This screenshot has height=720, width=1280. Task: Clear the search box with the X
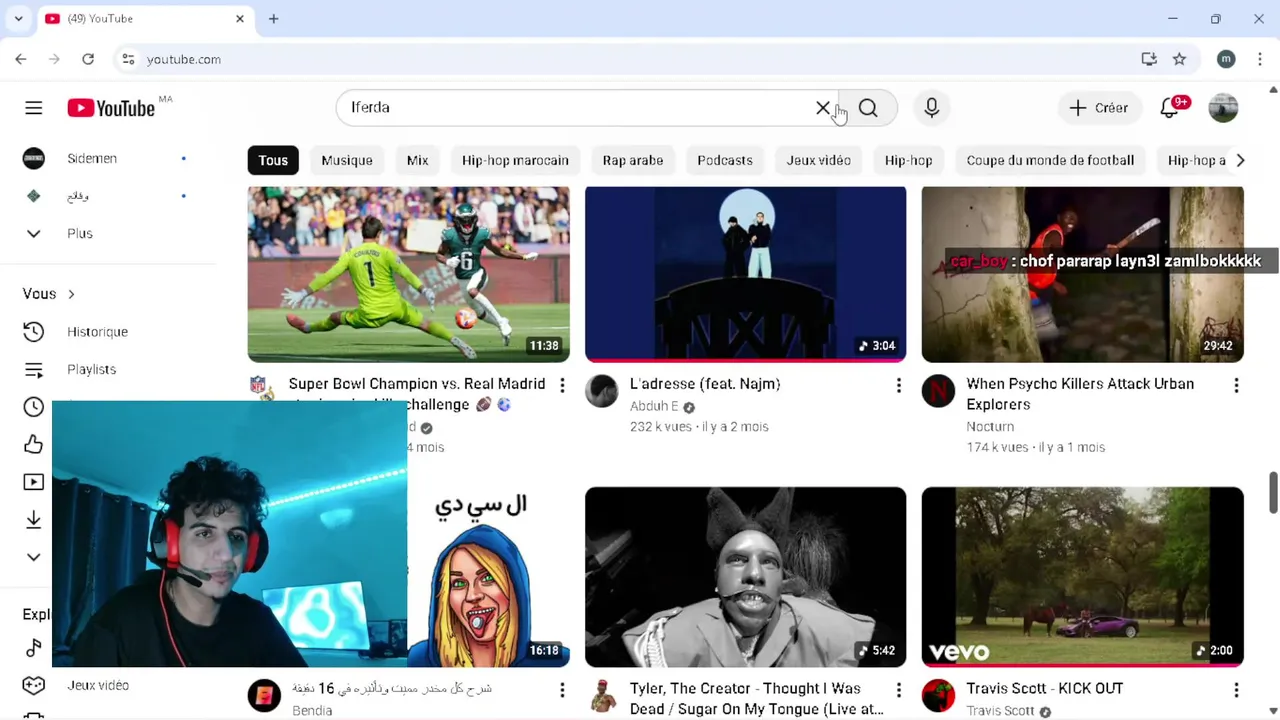(823, 108)
